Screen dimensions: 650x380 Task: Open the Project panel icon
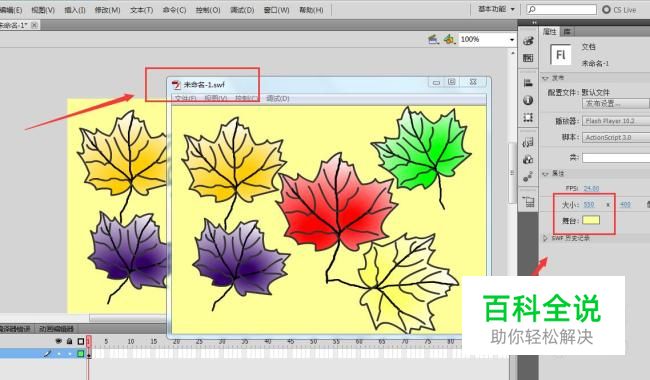click(x=528, y=201)
